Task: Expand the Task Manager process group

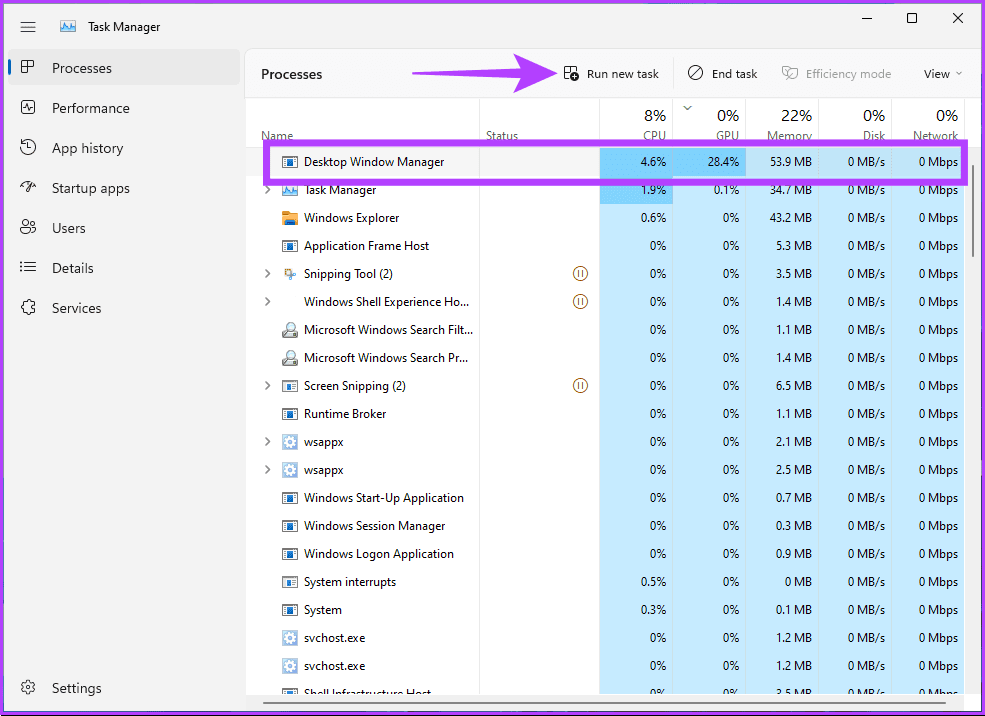Action: [267, 190]
